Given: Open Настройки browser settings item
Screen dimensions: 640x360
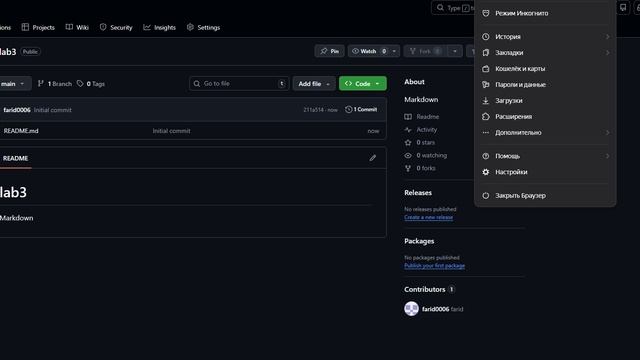Looking at the screenshot, I should 545,172.
